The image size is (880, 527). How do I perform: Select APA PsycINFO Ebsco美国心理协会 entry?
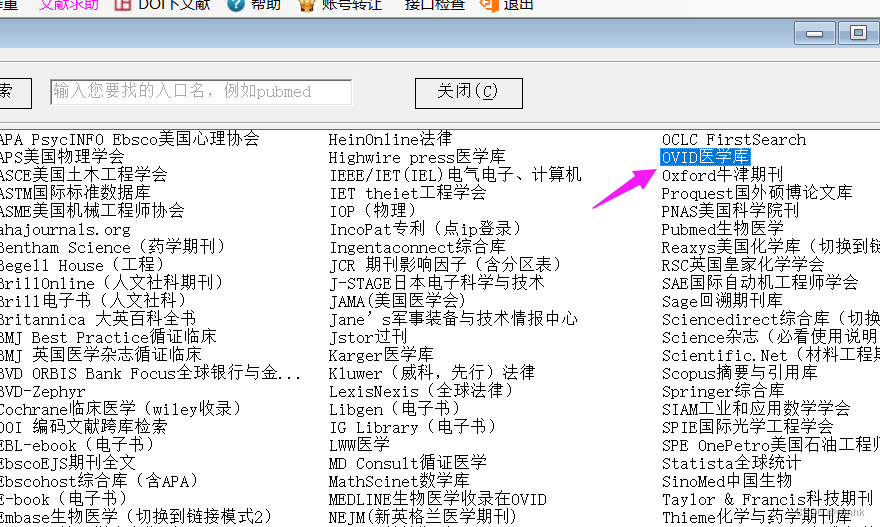pyautogui.click(x=130, y=139)
